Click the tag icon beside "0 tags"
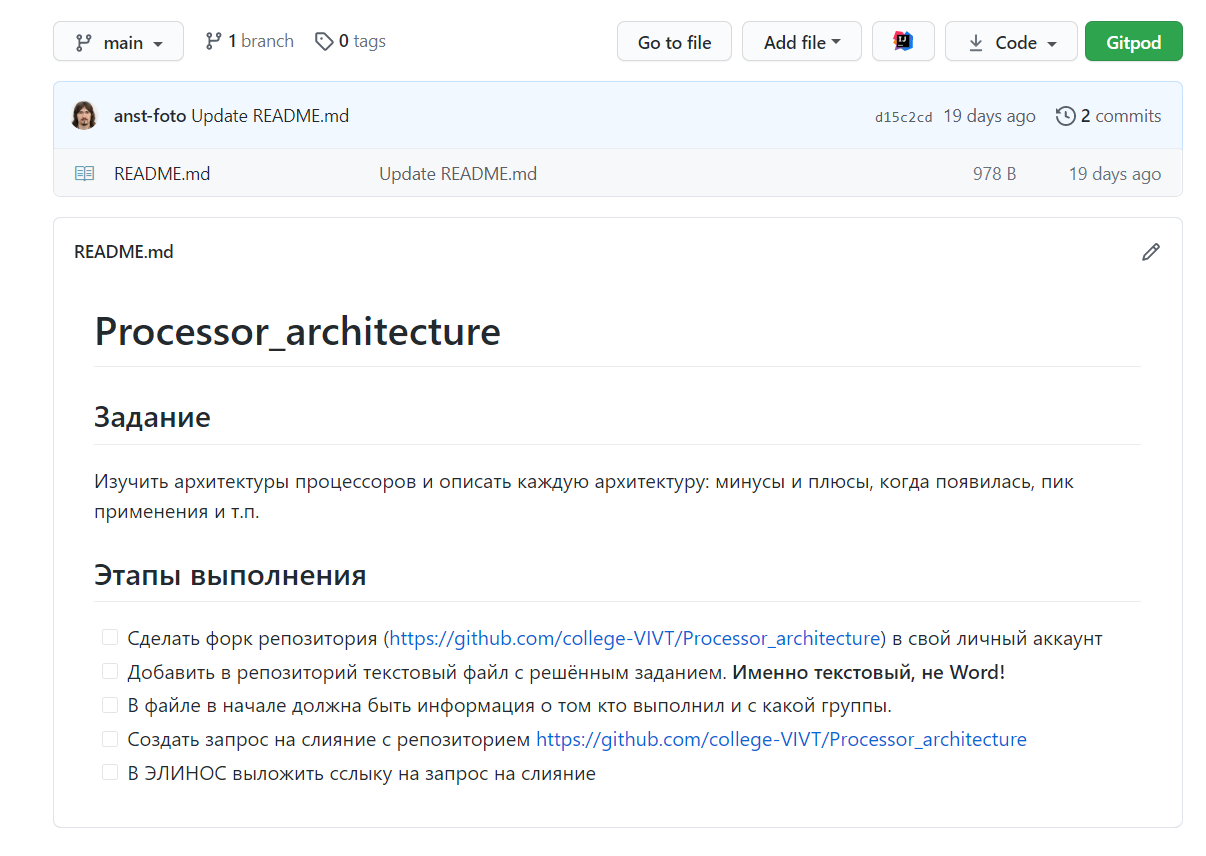Viewport: 1206px width, 856px height. tap(324, 41)
